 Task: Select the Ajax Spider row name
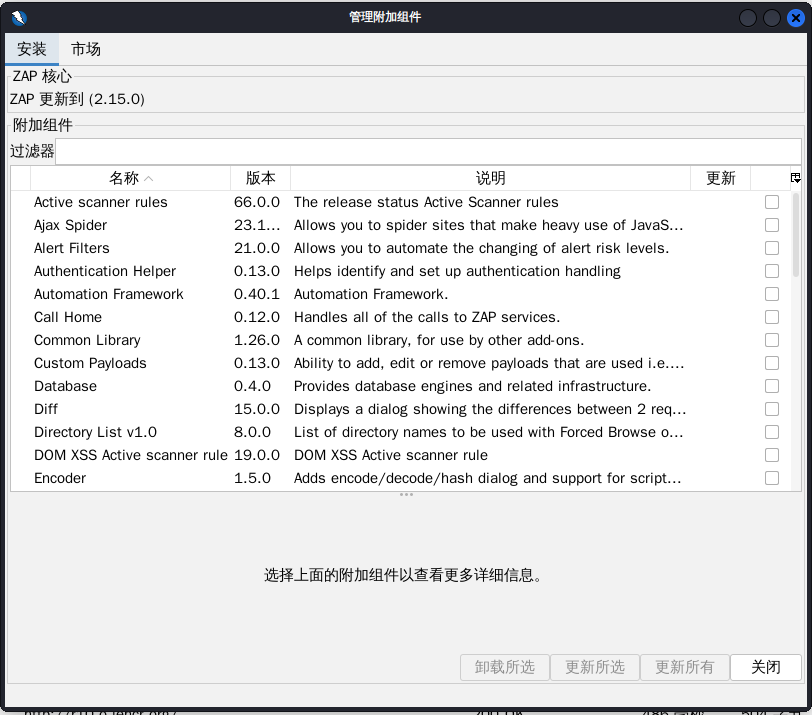(x=70, y=225)
